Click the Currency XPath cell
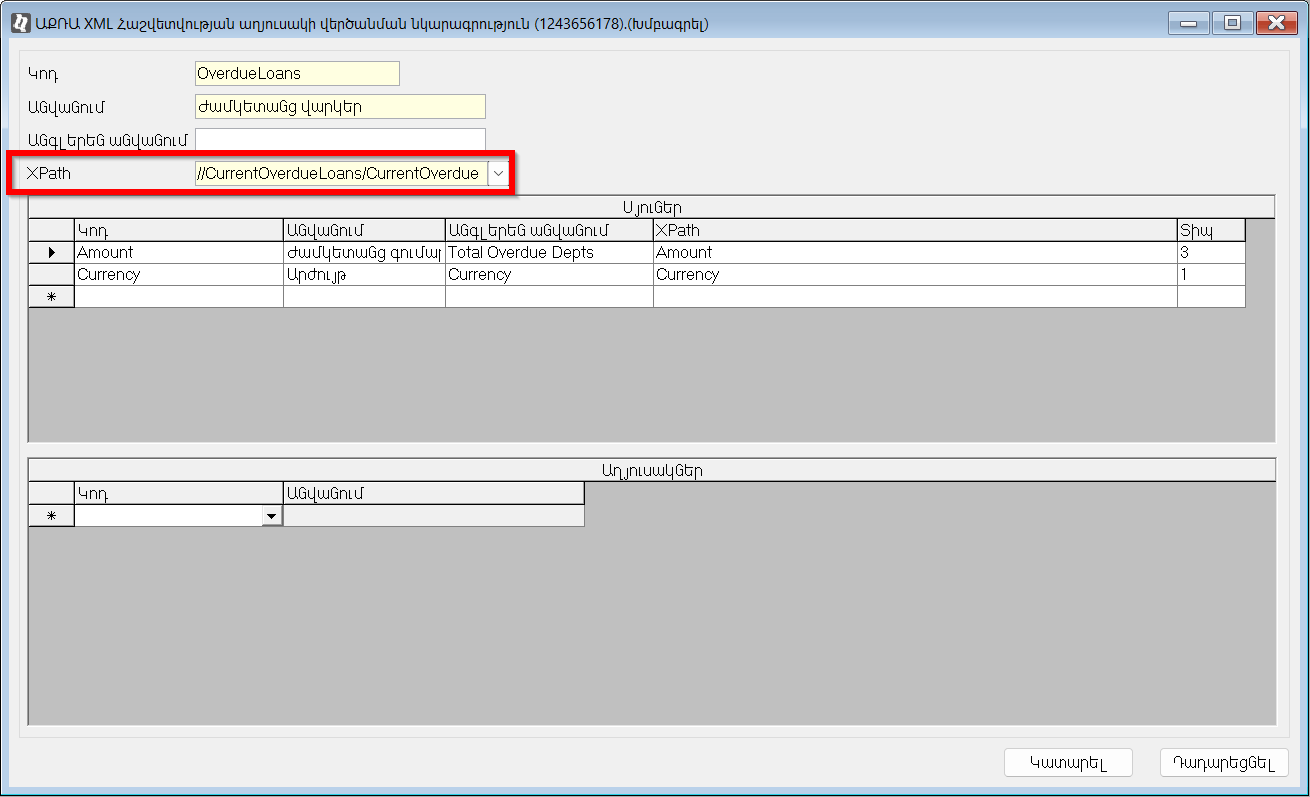This screenshot has width=1310, height=797. (914, 275)
